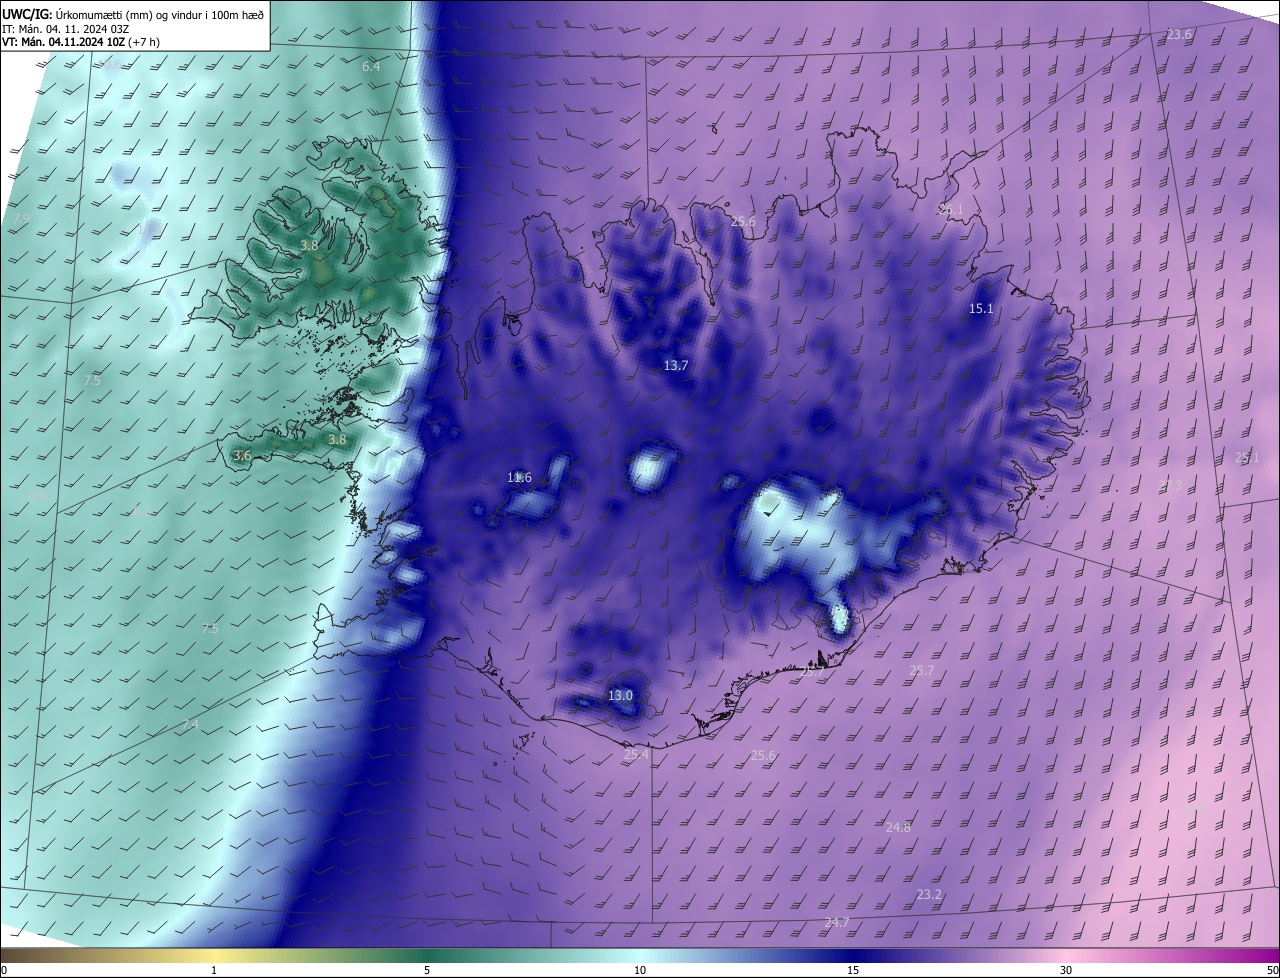Image resolution: width=1280 pixels, height=978 pixels.
Task: Click the 27.3 value label
Action: (1170, 485)
